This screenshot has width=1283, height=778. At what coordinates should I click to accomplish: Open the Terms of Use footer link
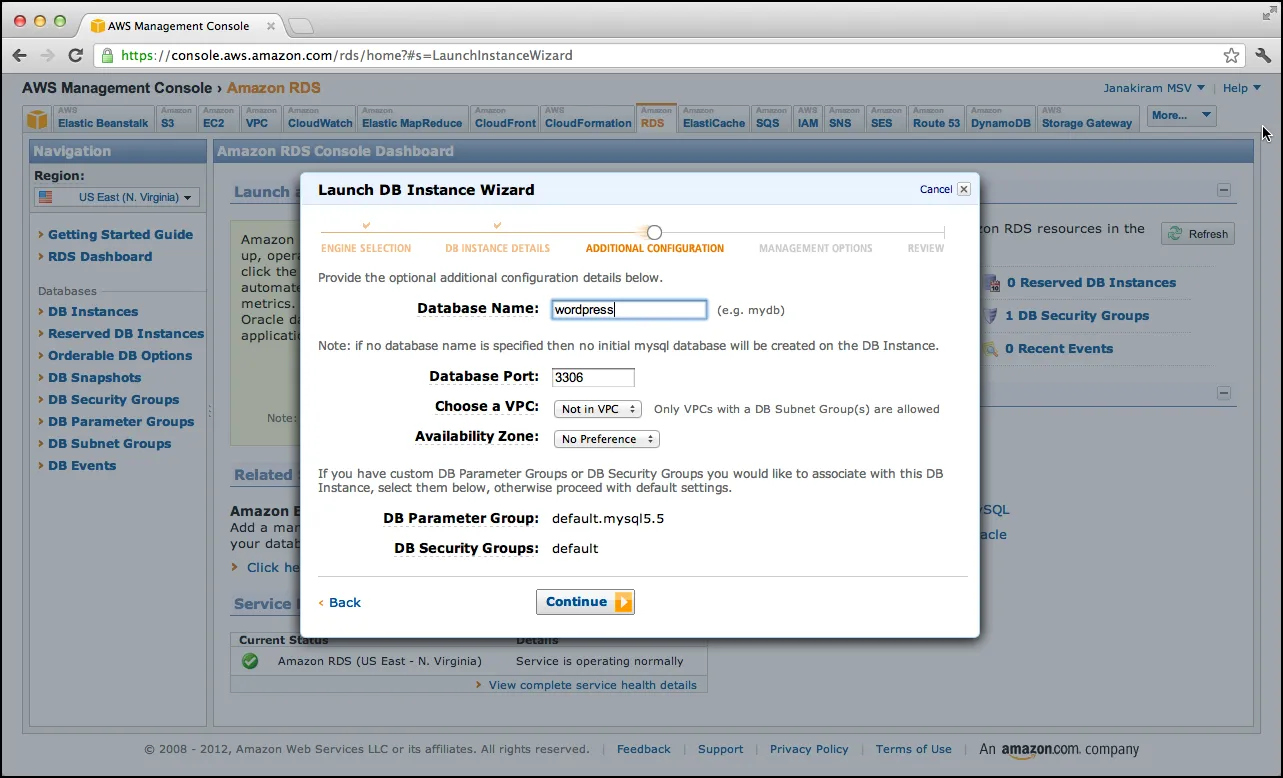[x=914, y=749]
